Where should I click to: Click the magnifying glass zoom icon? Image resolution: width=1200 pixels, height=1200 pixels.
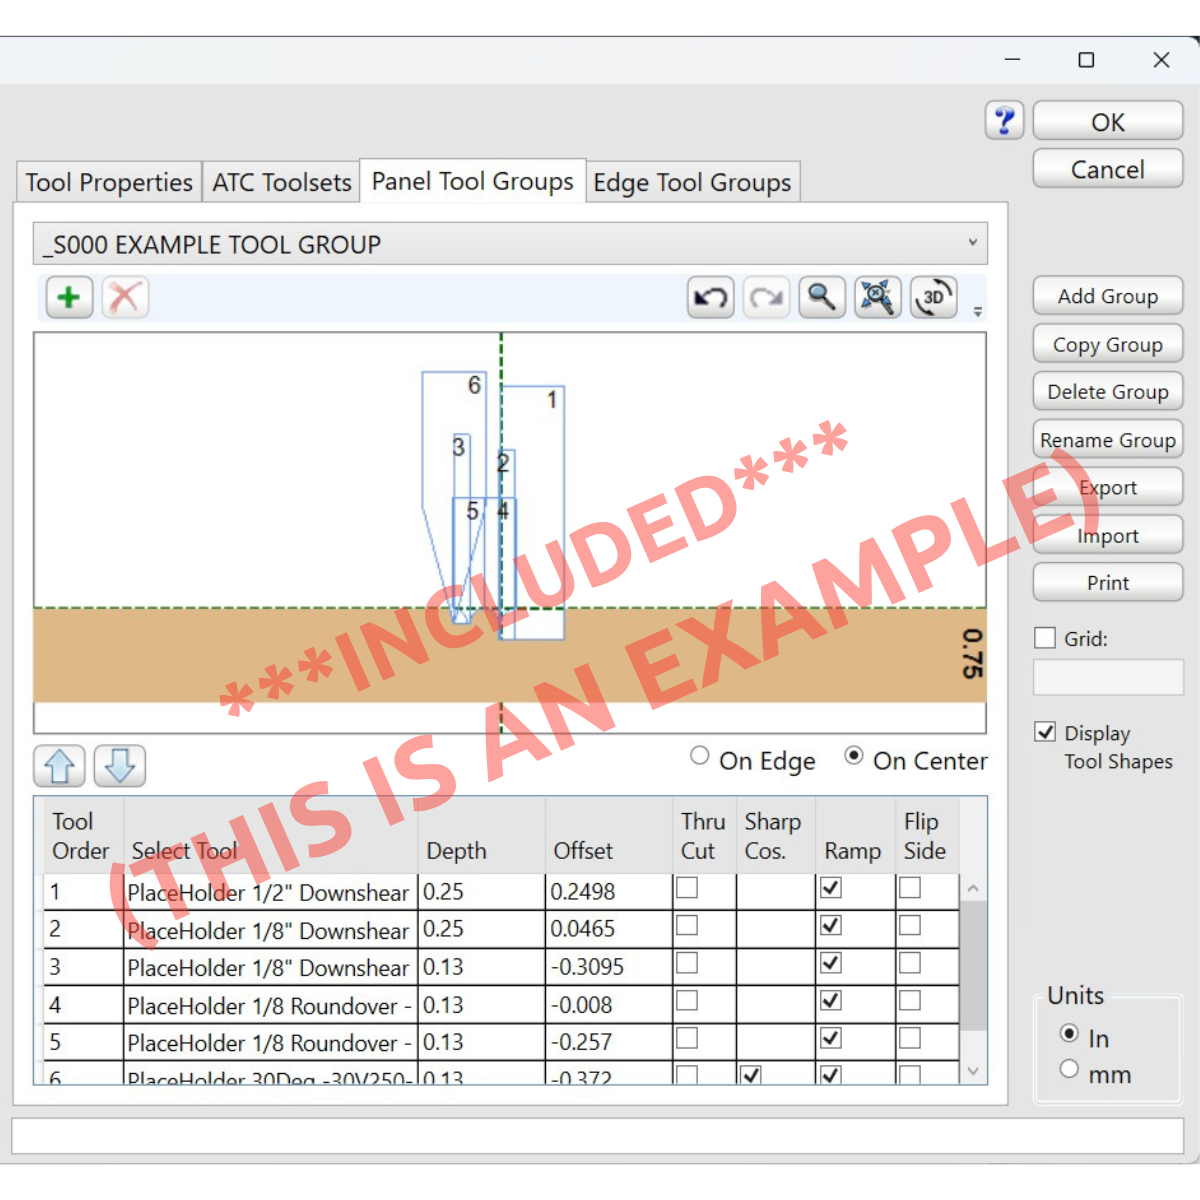pos(822,298)
